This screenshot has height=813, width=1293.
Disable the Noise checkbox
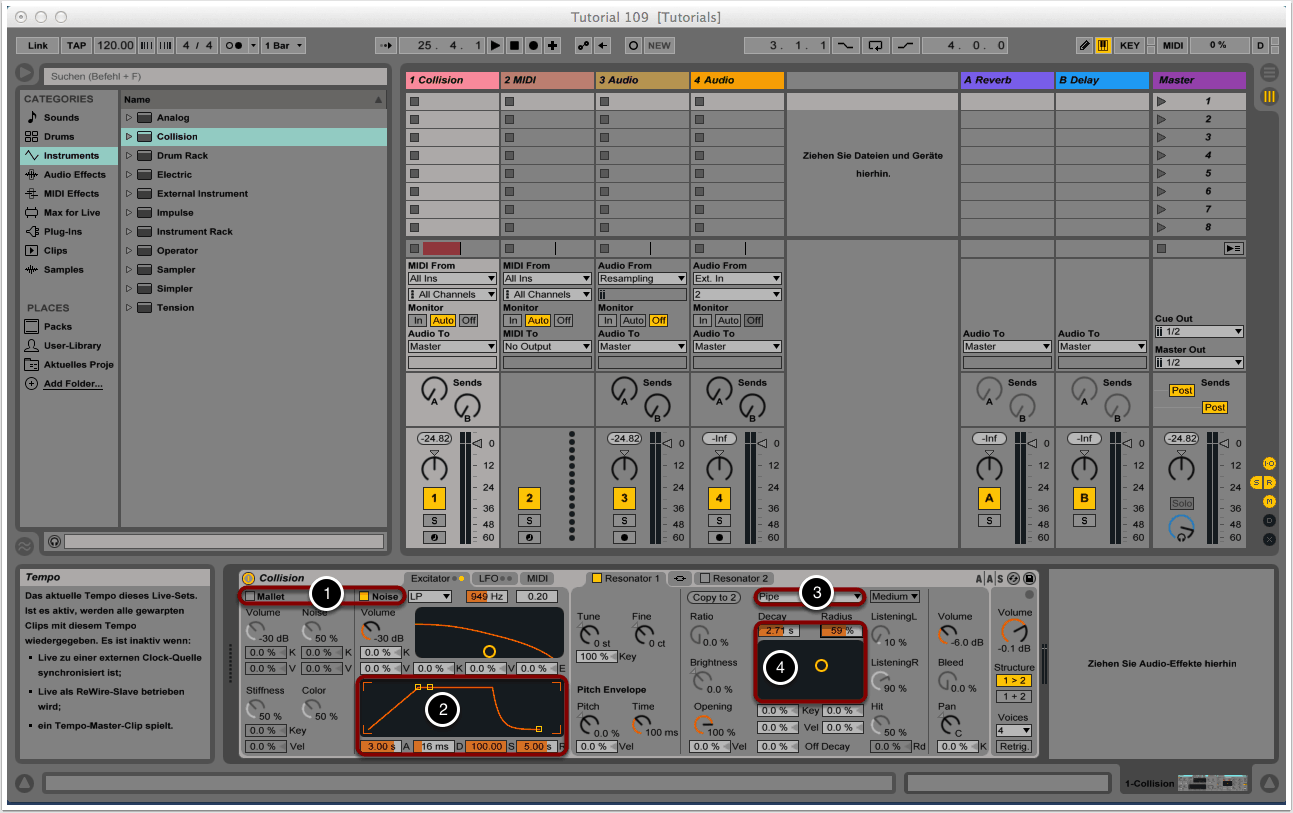tap(364, 597)
